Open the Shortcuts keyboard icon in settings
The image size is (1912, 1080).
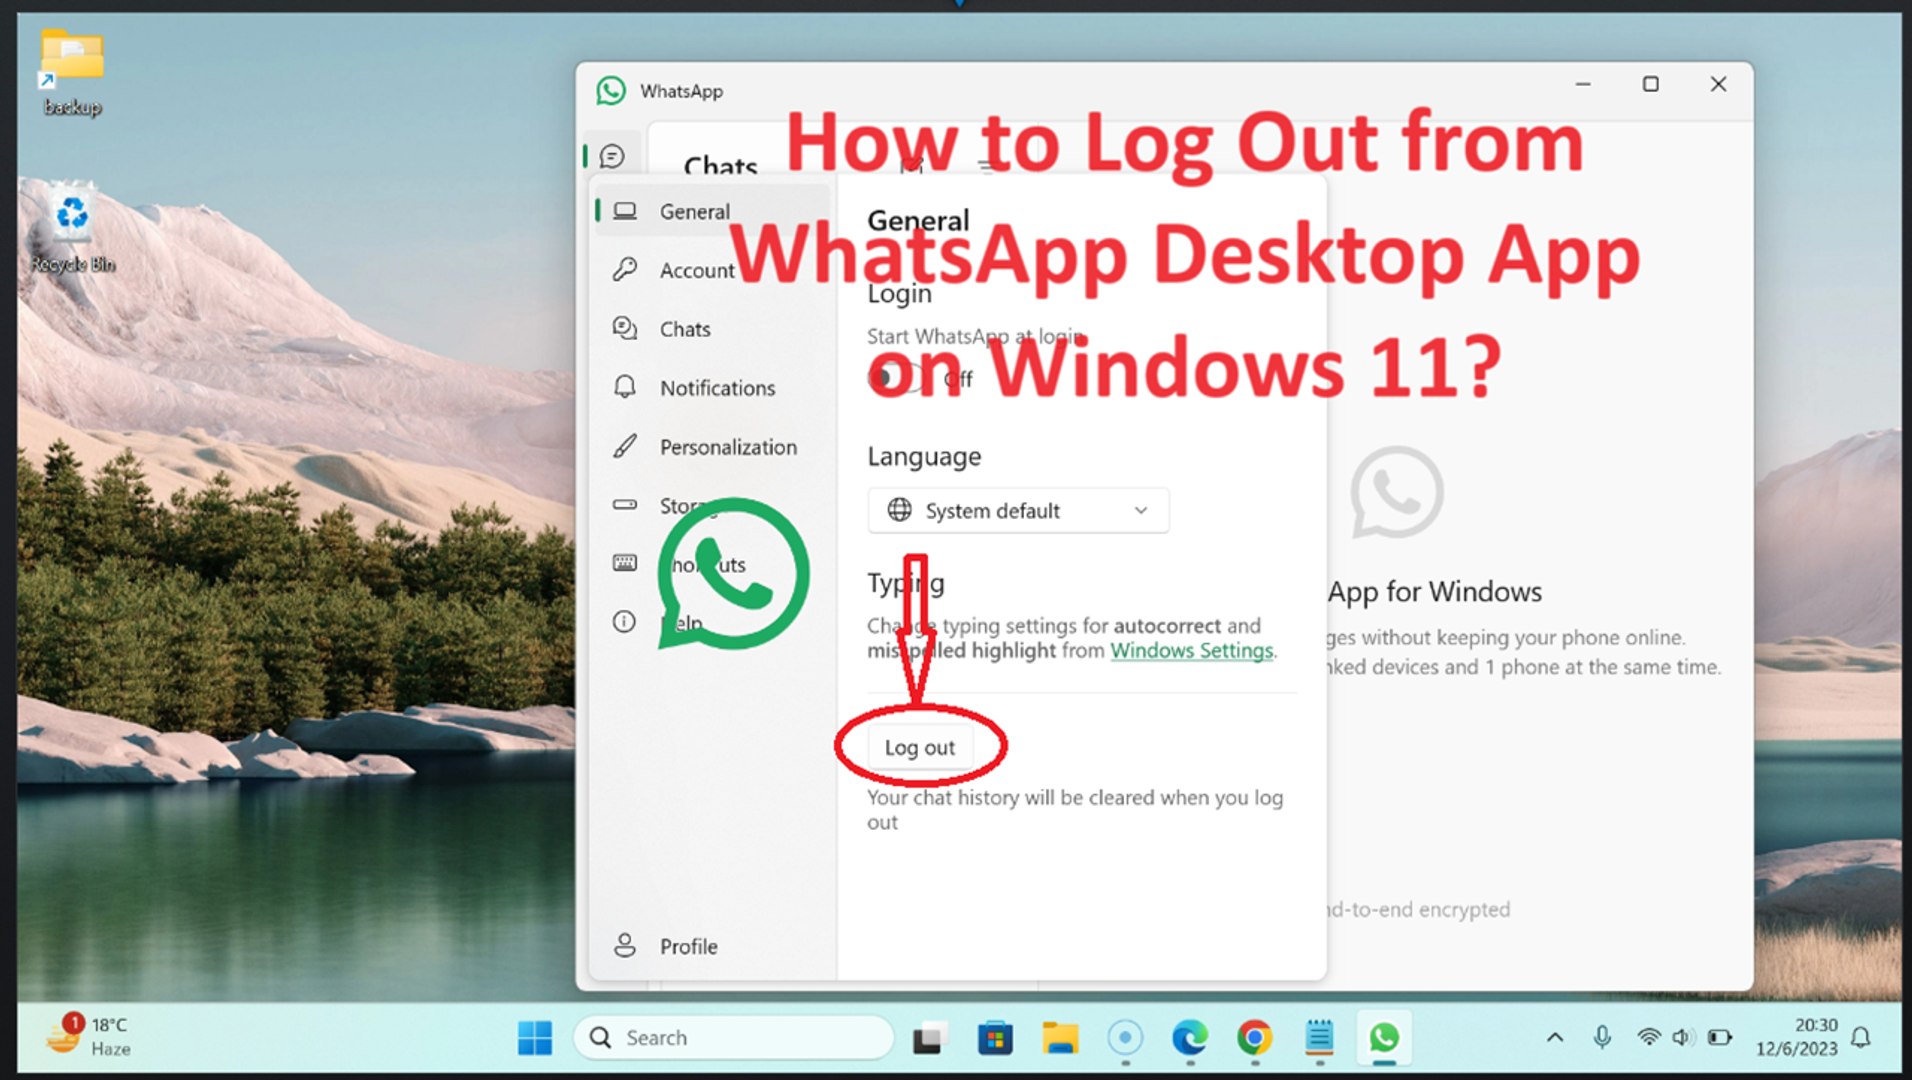(625, 563)
